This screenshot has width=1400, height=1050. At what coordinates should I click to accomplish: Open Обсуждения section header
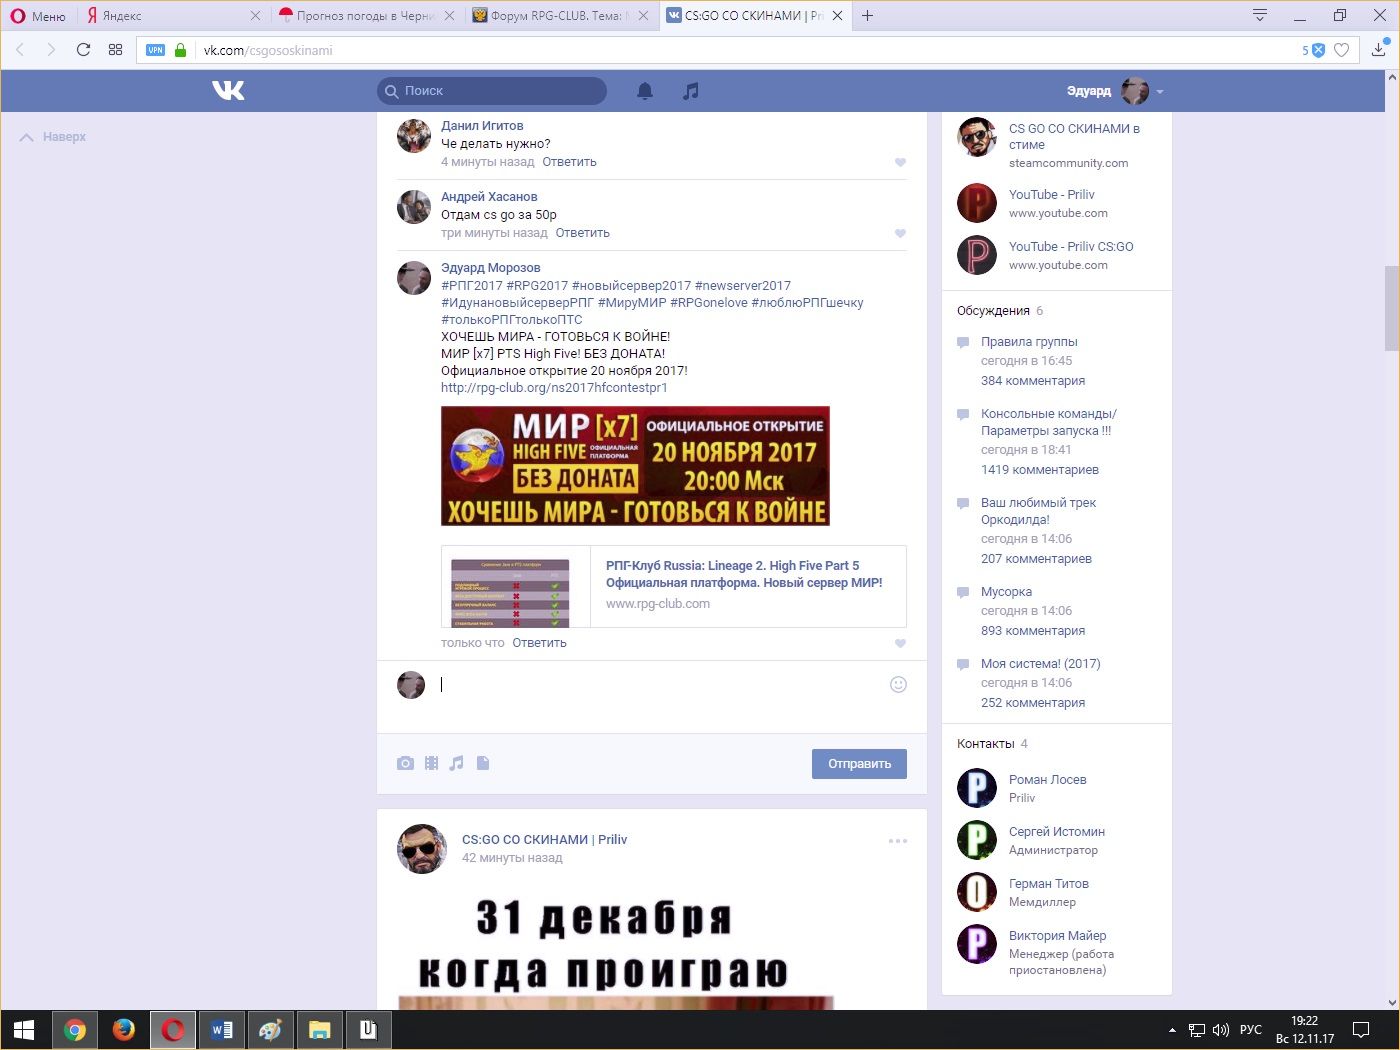click(993, 311)
